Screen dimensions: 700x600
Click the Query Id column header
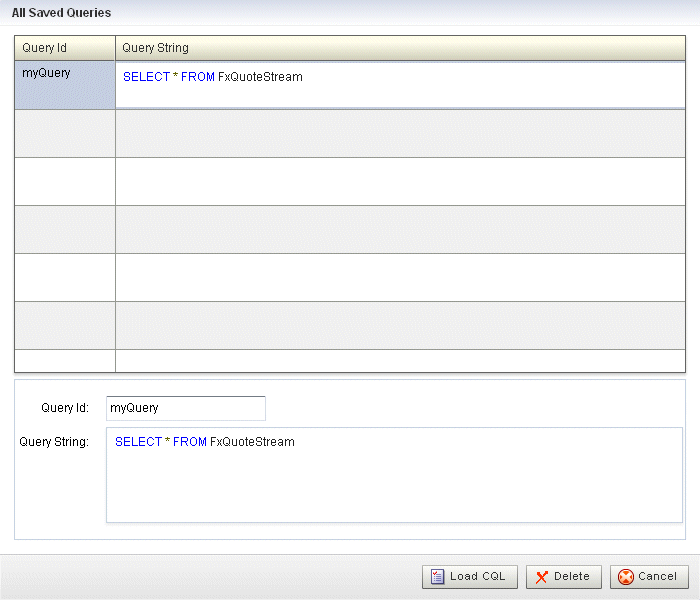point(65,48)
